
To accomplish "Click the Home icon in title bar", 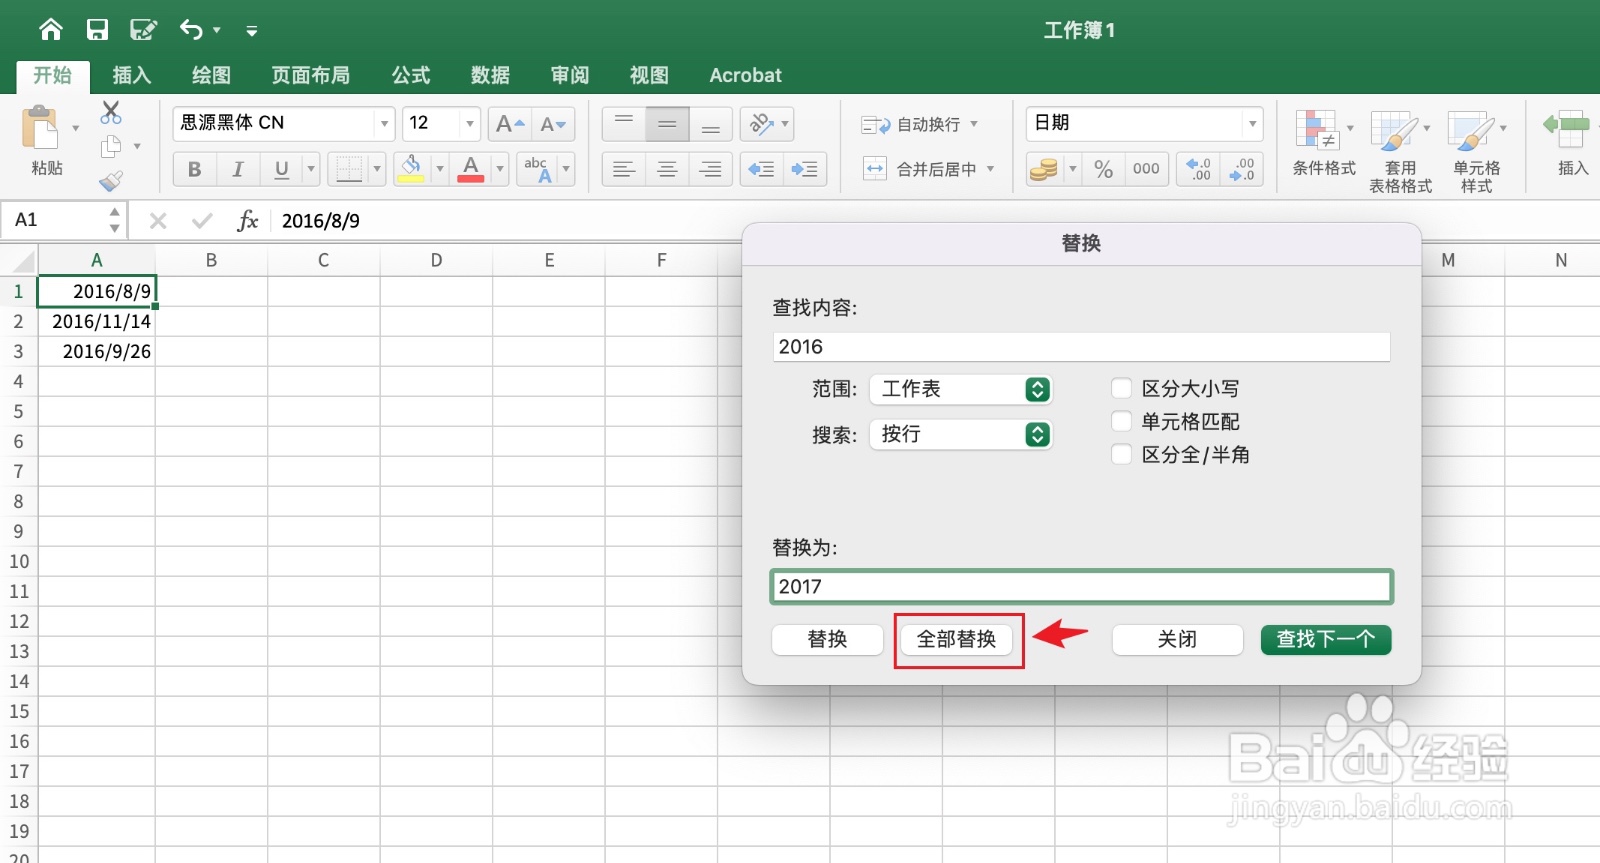I will click(50, 30).
